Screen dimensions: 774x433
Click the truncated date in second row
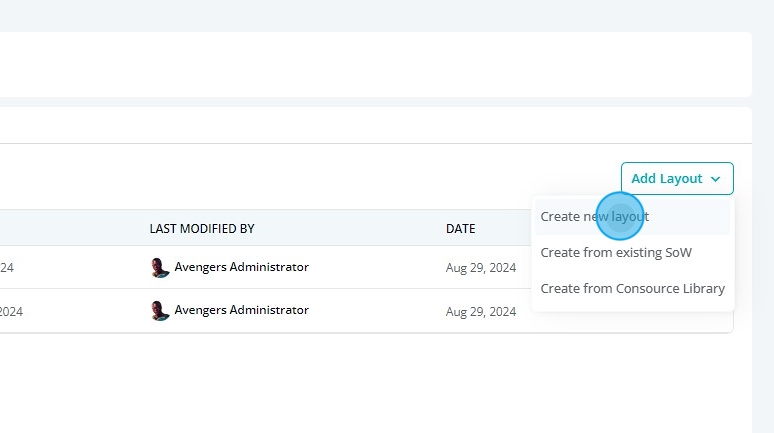(10, 311)
